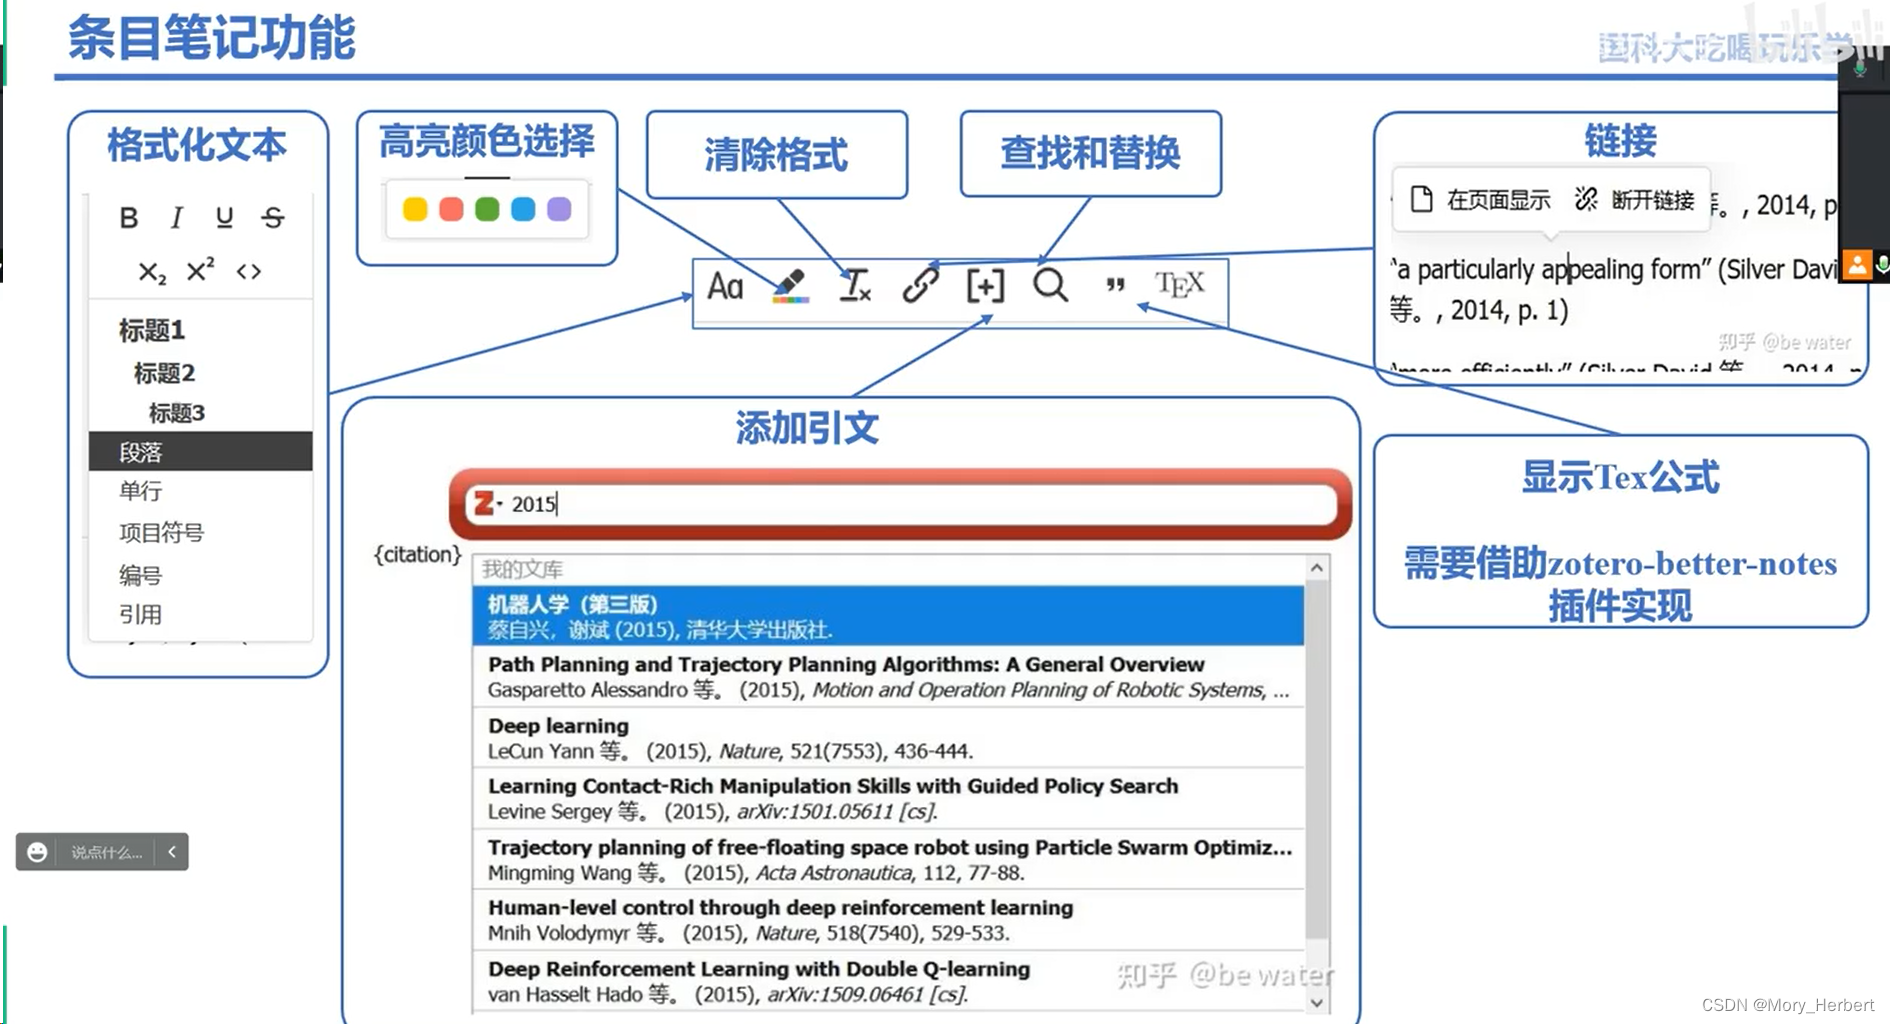Screen dimensions: 1890x1024
Task: Select Deep Reinforcement Learning with Double Q-learning
Action: [888, 981]
